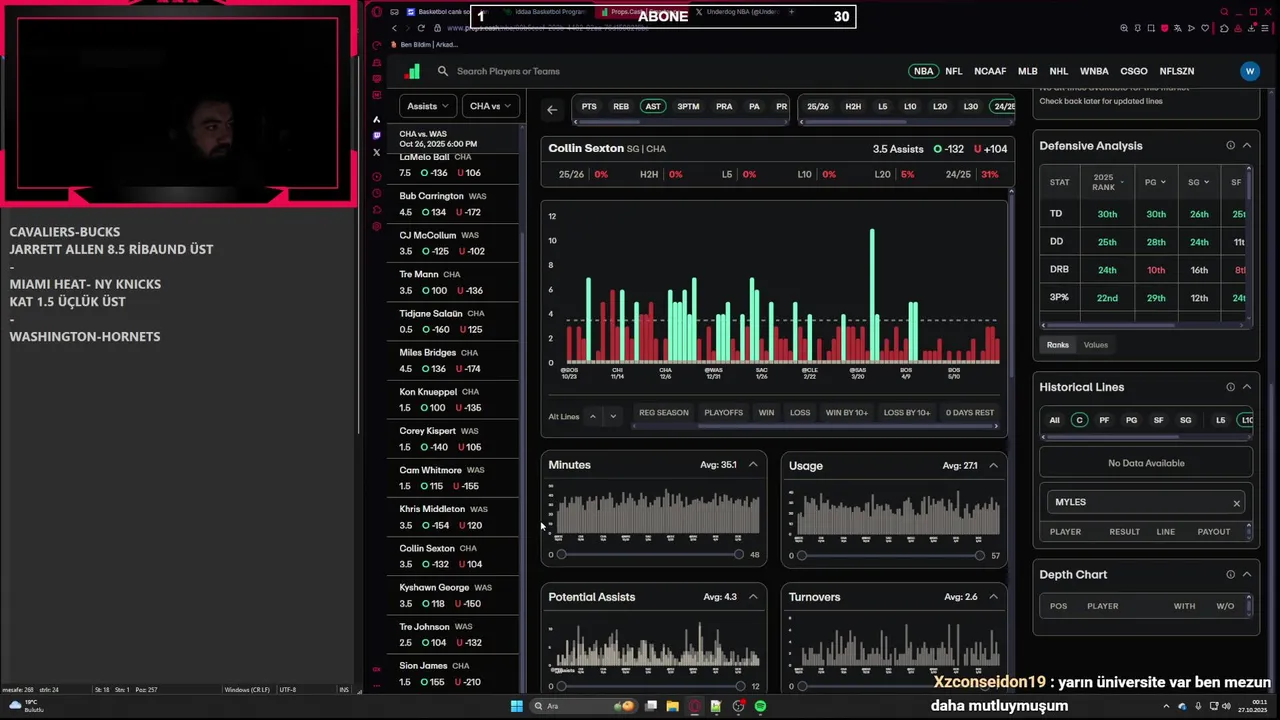The image size is (1280, 720).
Task: Toggle the L10 range filter in the top range bar
Action: coord(910,106)
